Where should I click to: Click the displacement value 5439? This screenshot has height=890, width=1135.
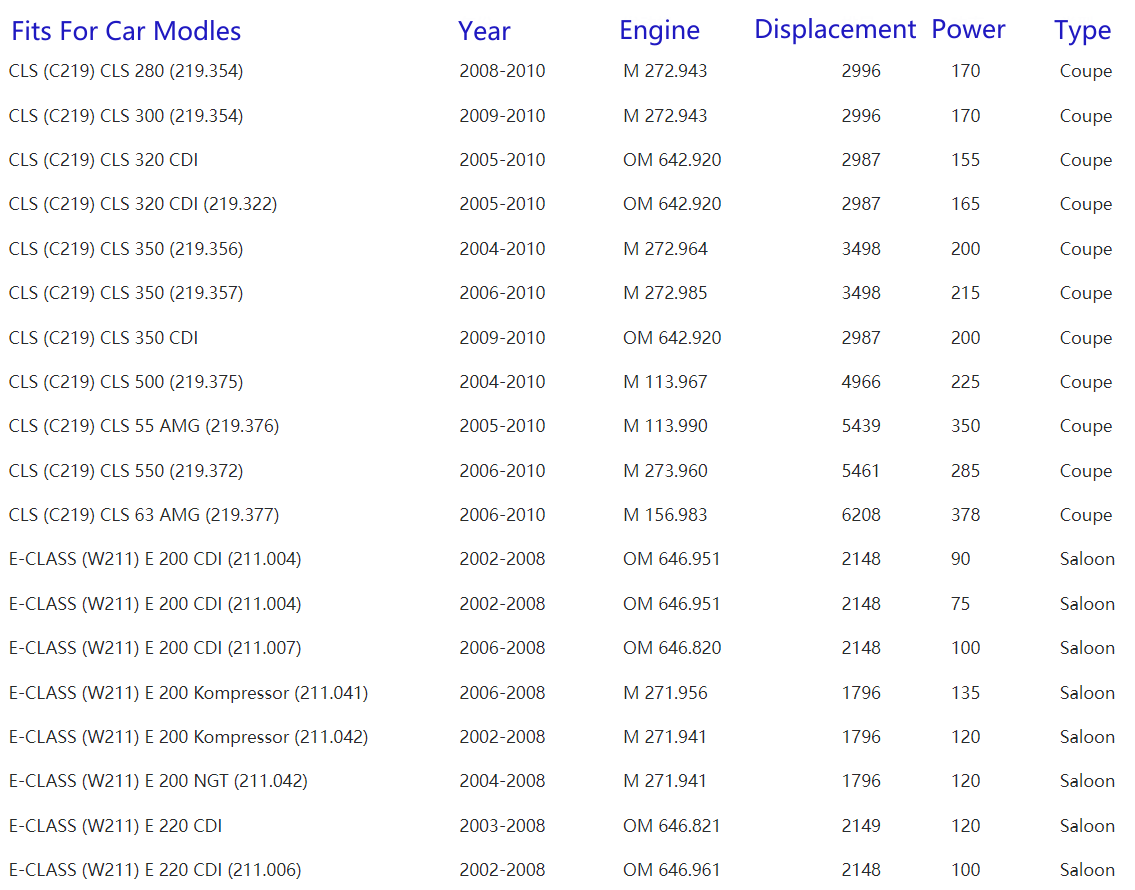click(x=860, y=426)
